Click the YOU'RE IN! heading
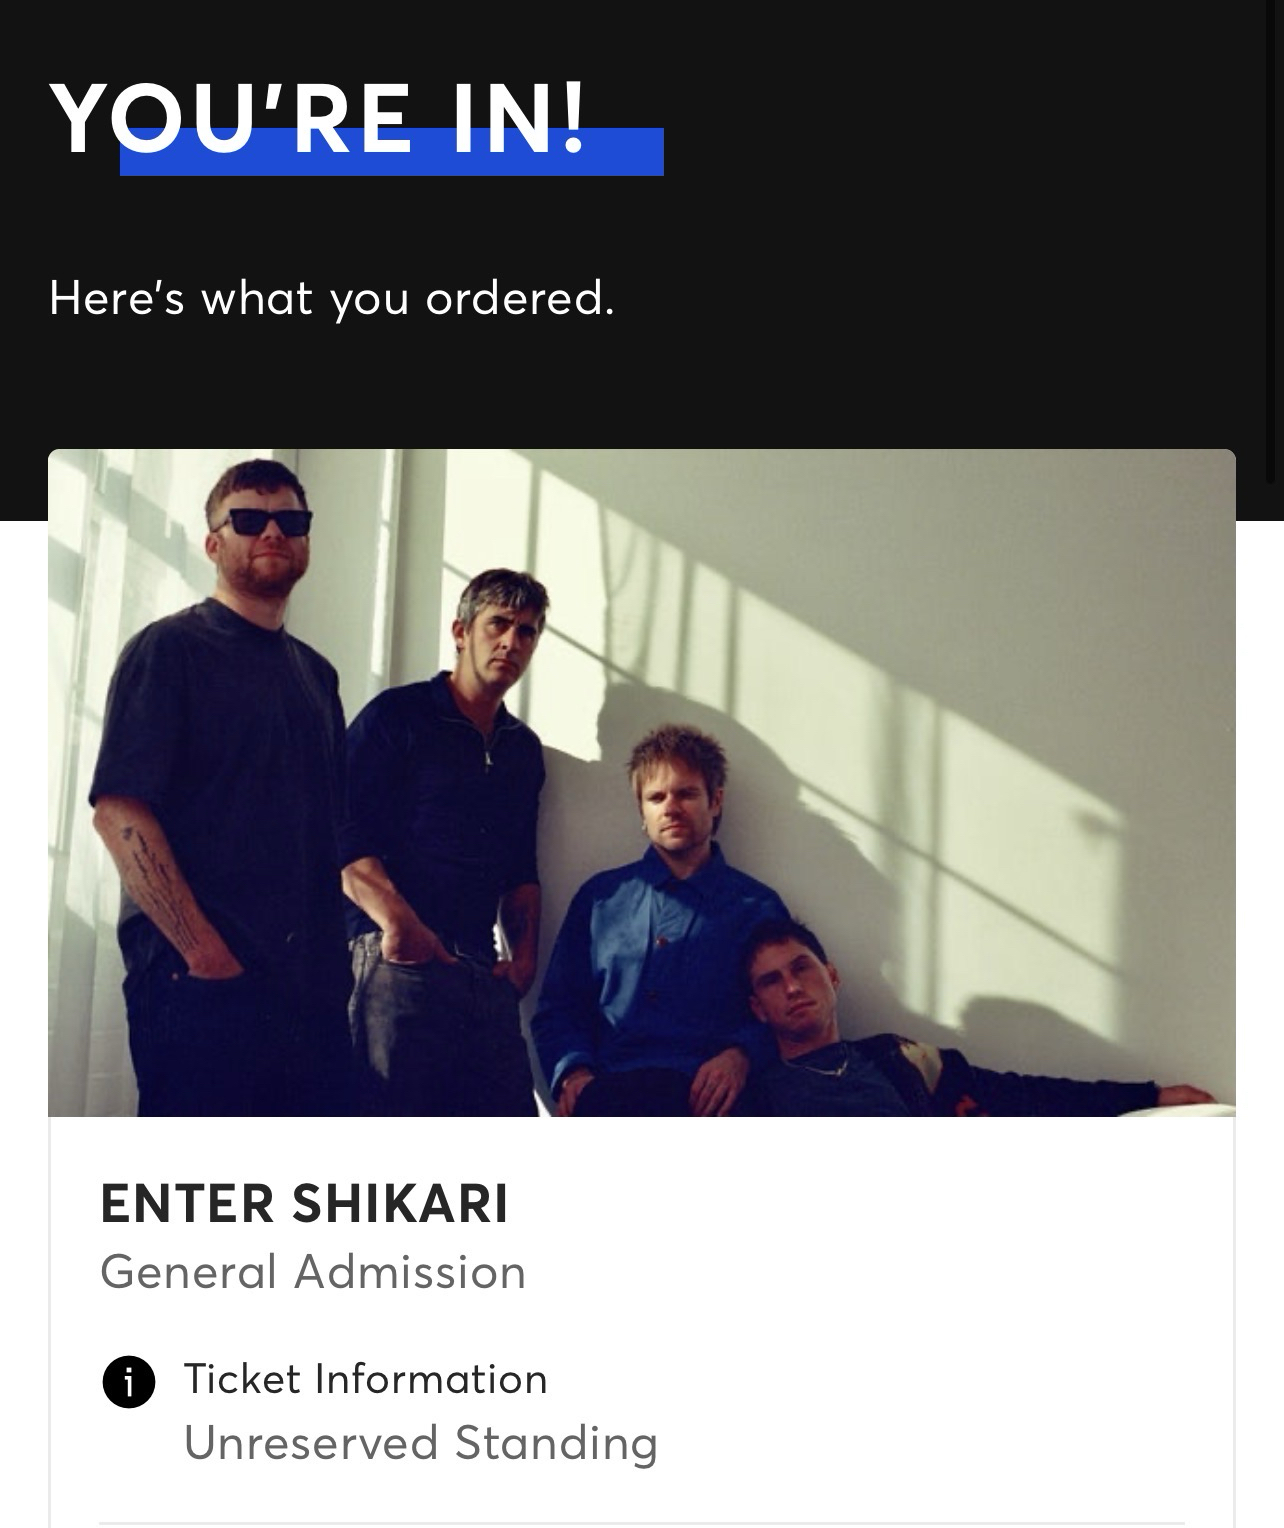Screen dimensions: 1284x1528 click(320, 118)
